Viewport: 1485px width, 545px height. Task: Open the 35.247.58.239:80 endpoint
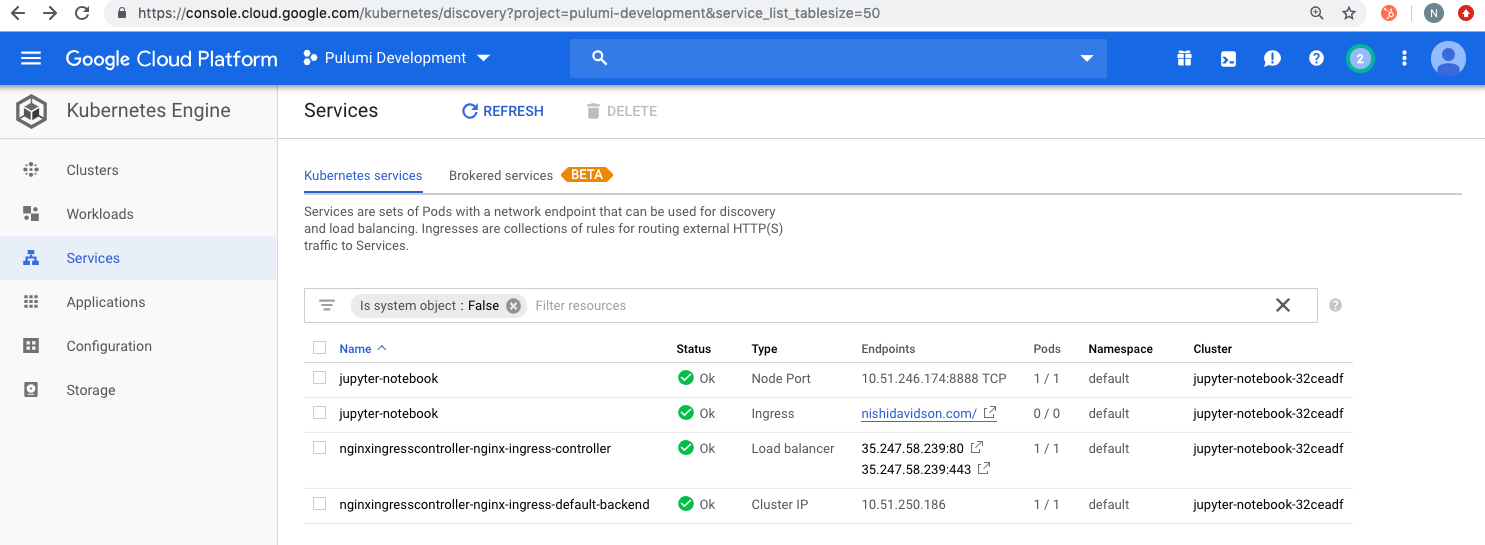(913, 448)
